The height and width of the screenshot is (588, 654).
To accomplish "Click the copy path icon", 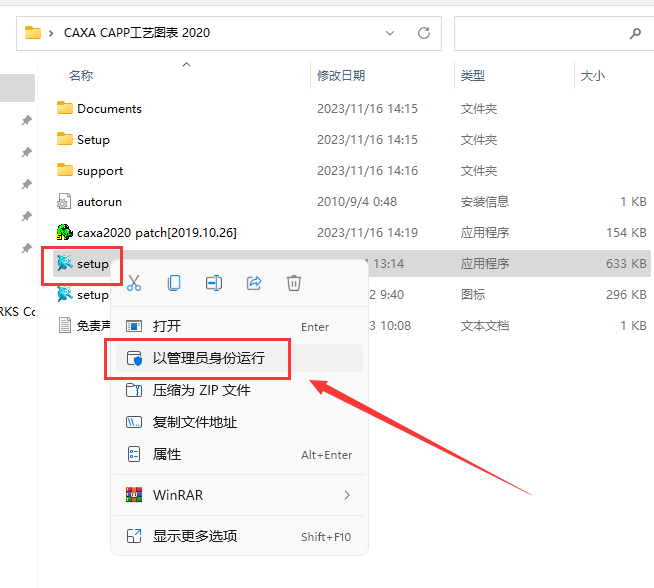I will 134,422.
